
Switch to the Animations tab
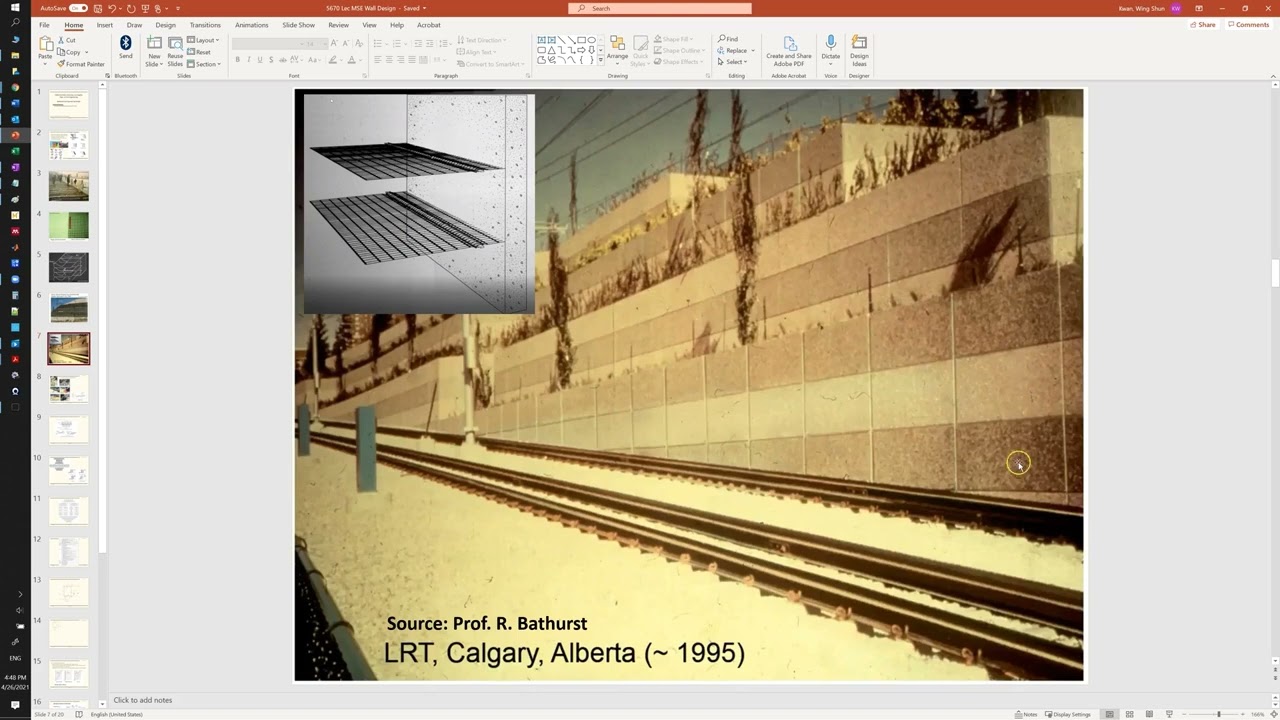[x=252, y=25]
